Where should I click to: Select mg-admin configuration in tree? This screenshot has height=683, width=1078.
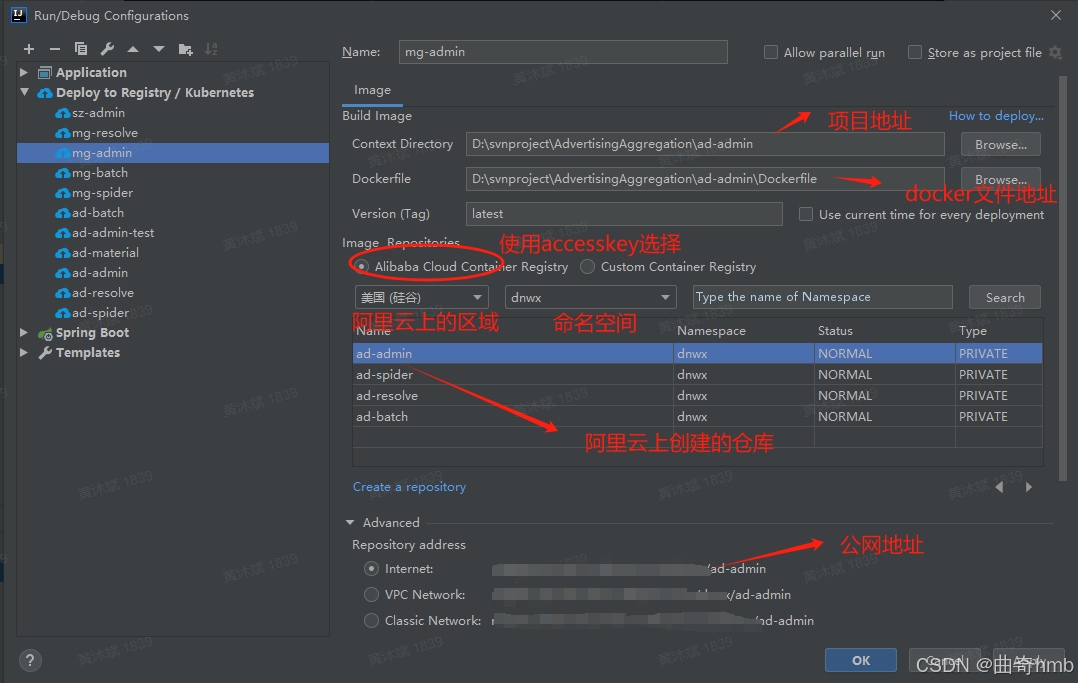coord(173,153)
